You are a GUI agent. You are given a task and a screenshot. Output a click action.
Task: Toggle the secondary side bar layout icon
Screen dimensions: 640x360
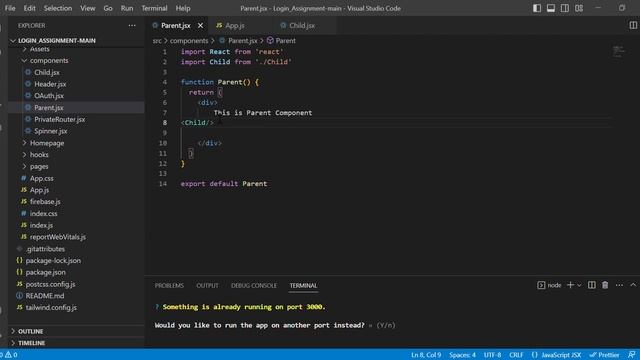point(564,8)
